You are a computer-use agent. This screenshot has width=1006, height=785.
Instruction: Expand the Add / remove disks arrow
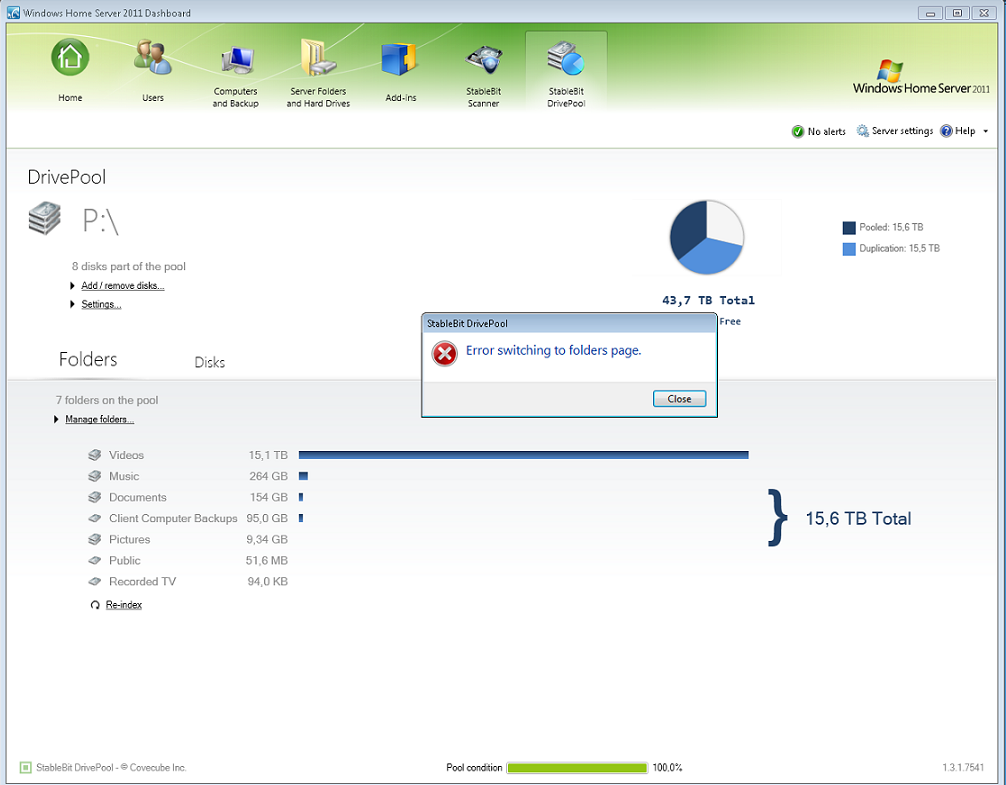click(72, 285)
